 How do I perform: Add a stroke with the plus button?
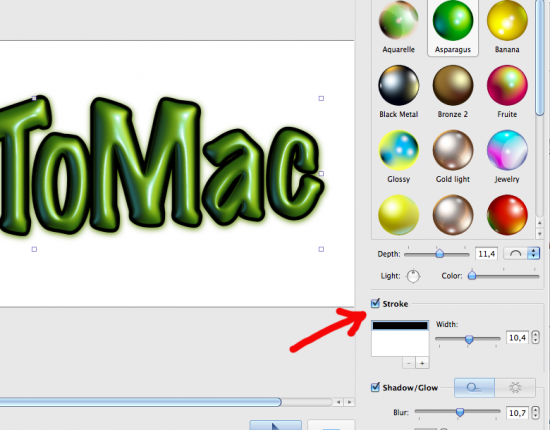422,363
